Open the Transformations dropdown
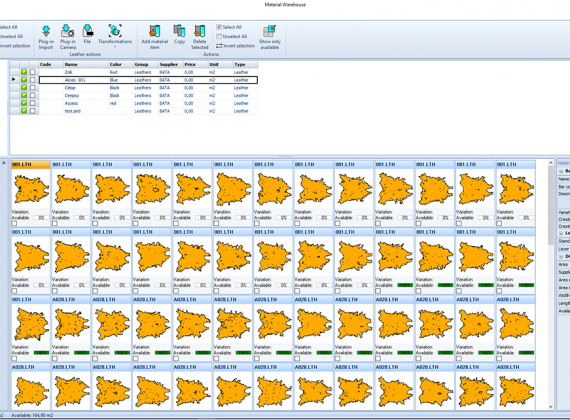570x420 pixels. coord(115,36)
